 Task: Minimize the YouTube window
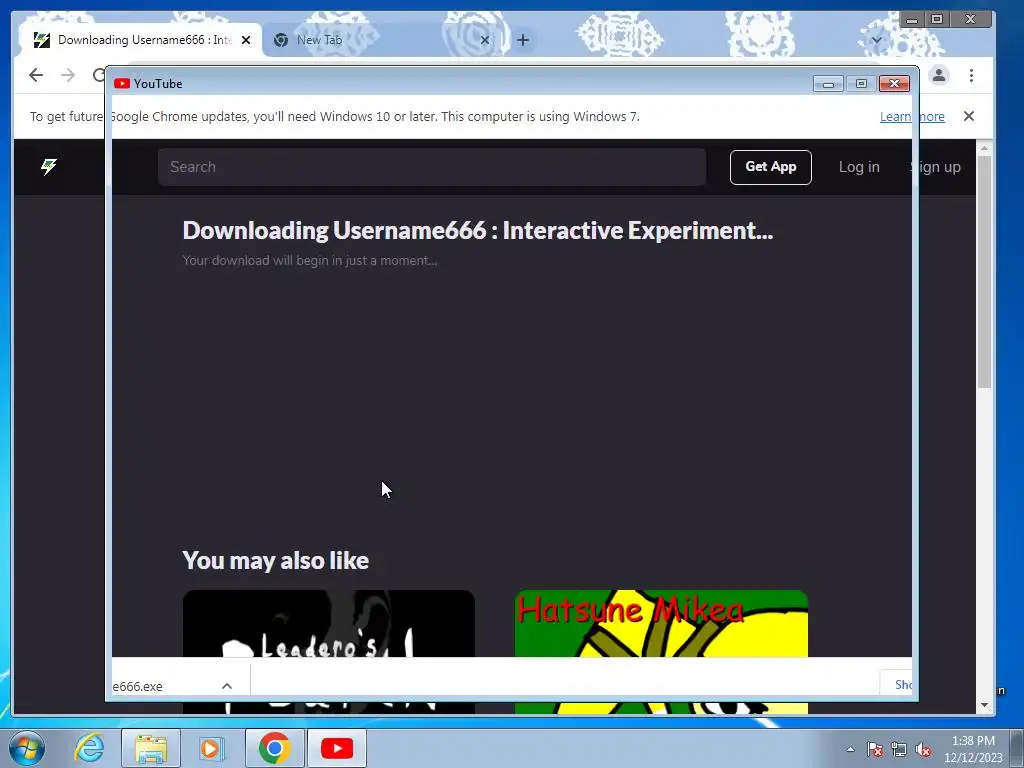coord(828,84)
